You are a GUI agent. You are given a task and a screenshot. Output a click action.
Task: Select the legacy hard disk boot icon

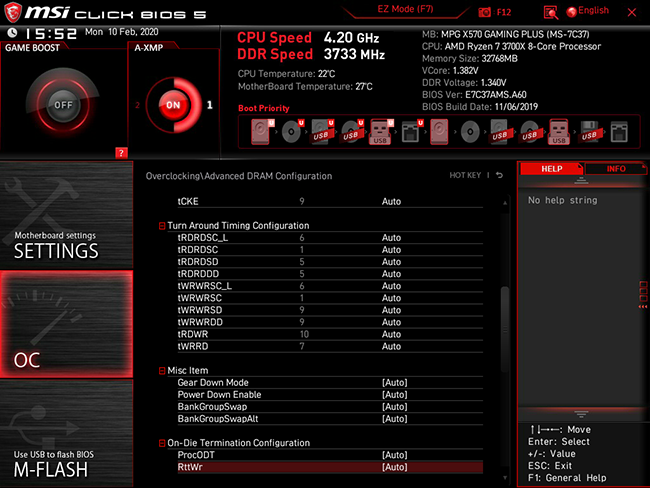pos(439,131)
